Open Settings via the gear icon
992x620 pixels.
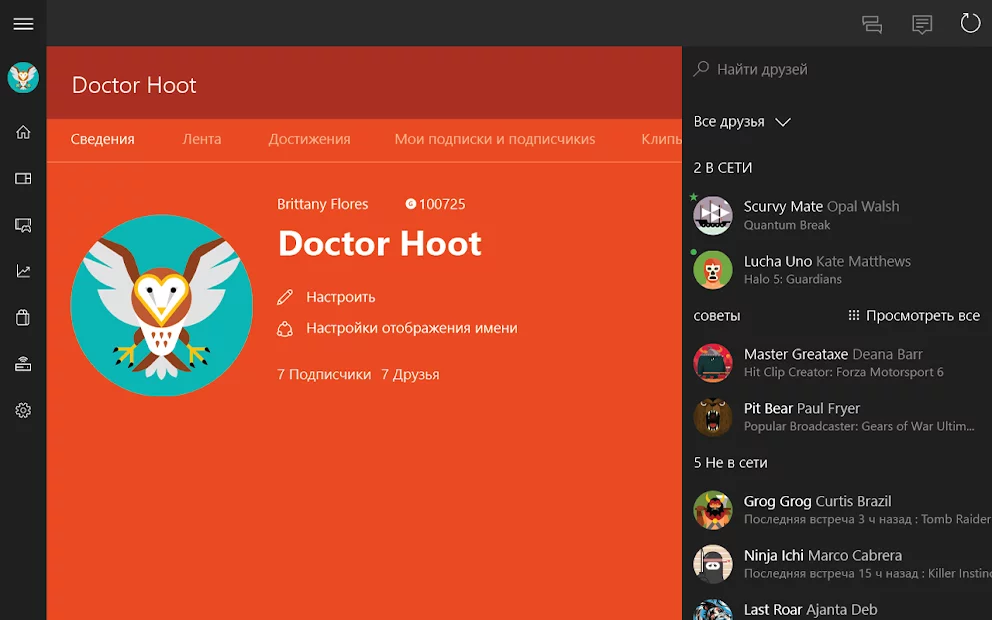(x=23, y=411)
